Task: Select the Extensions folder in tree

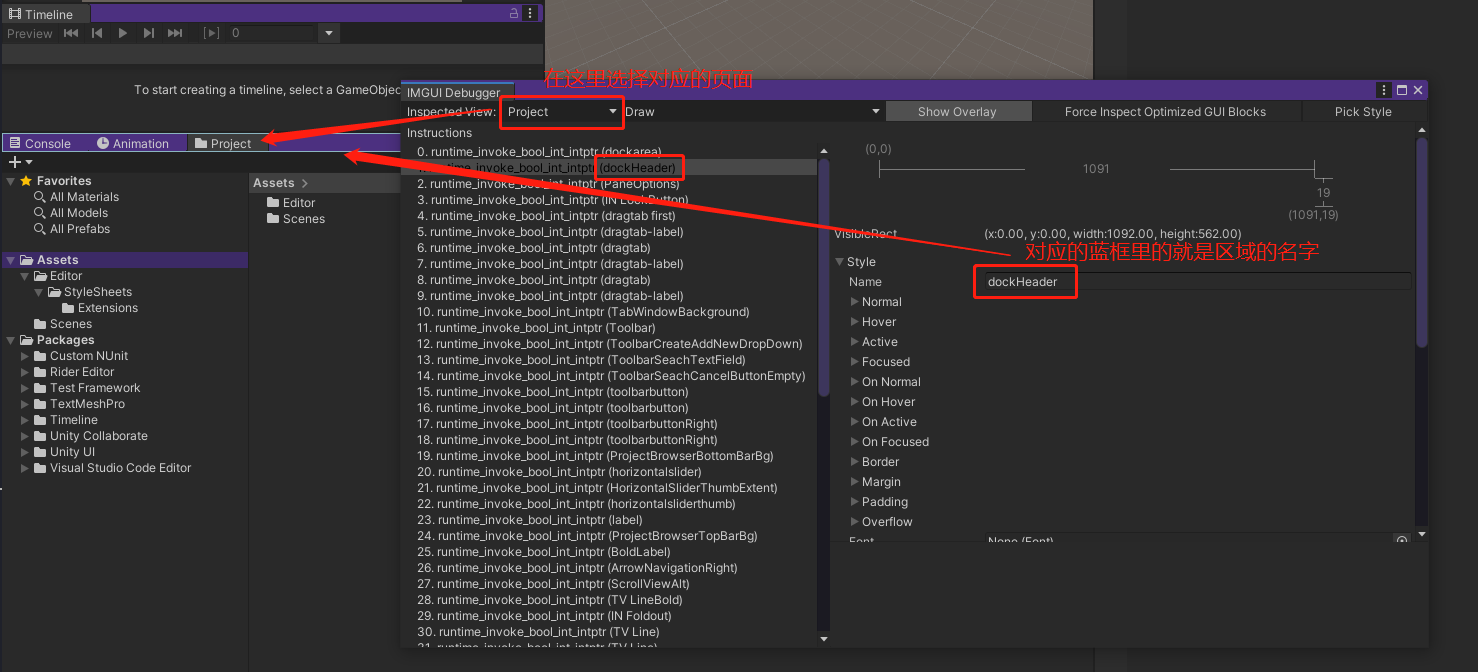Action: (100, 308)
